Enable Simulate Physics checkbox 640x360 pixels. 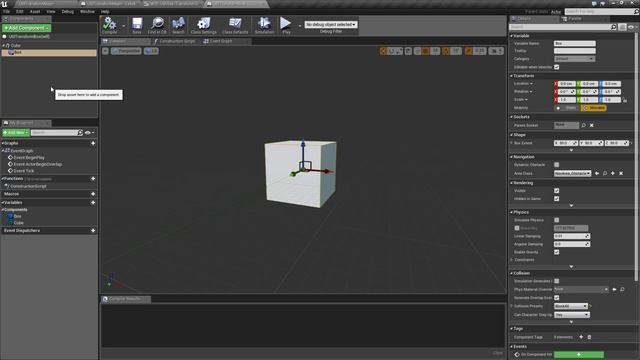click(x=557, y=220)
